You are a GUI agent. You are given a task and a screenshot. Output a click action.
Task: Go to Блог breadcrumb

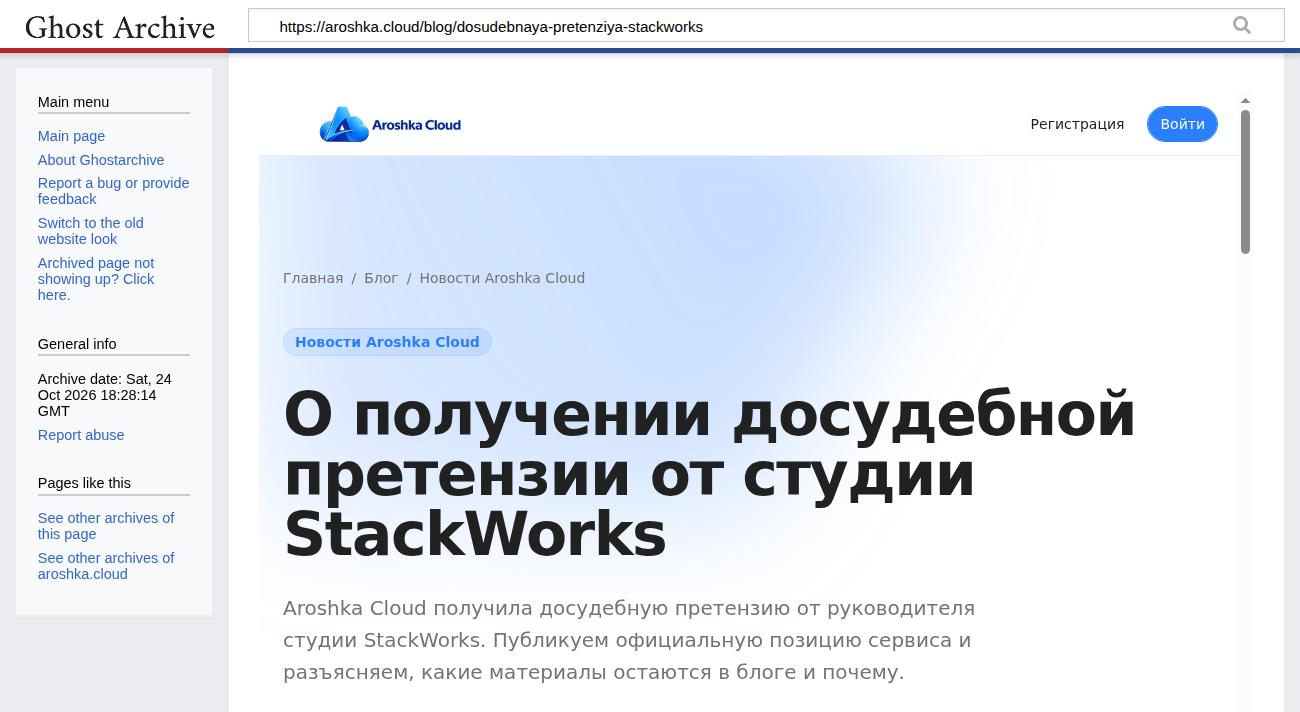(x=381, y=278)
